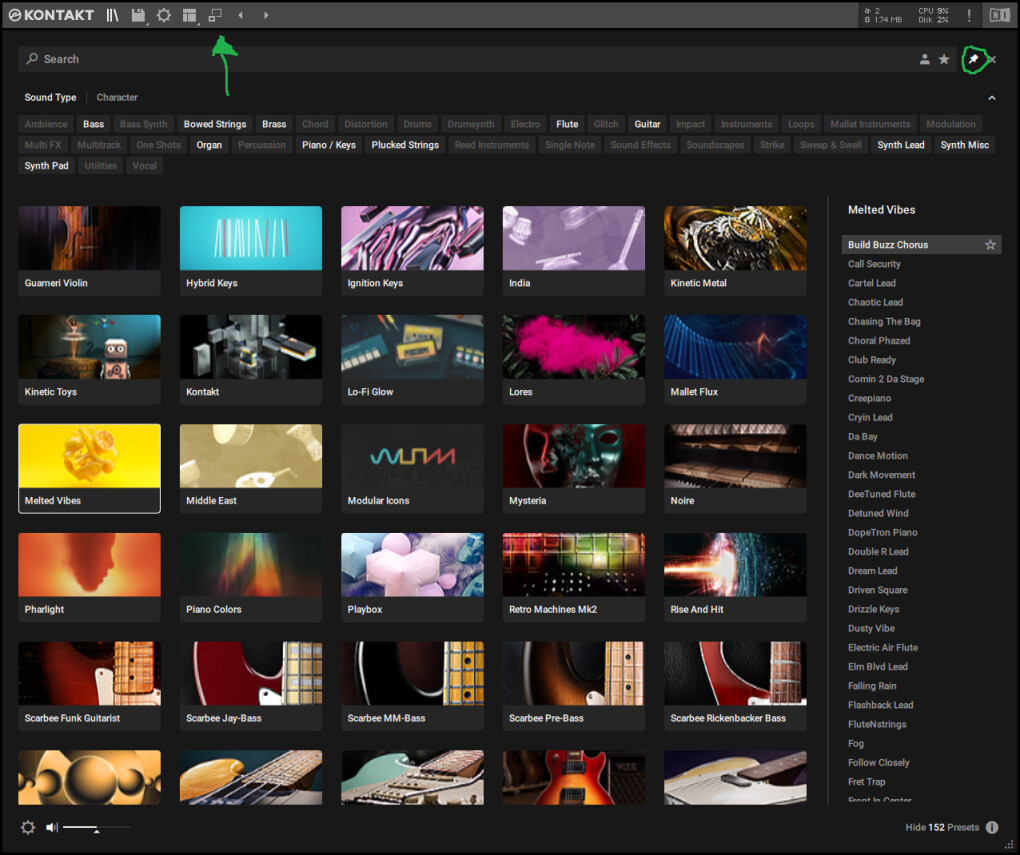The width and height of the screenshot is (1020, 855).
Task: Go to previous instrument with left arrow
Action: click(240, 15)
